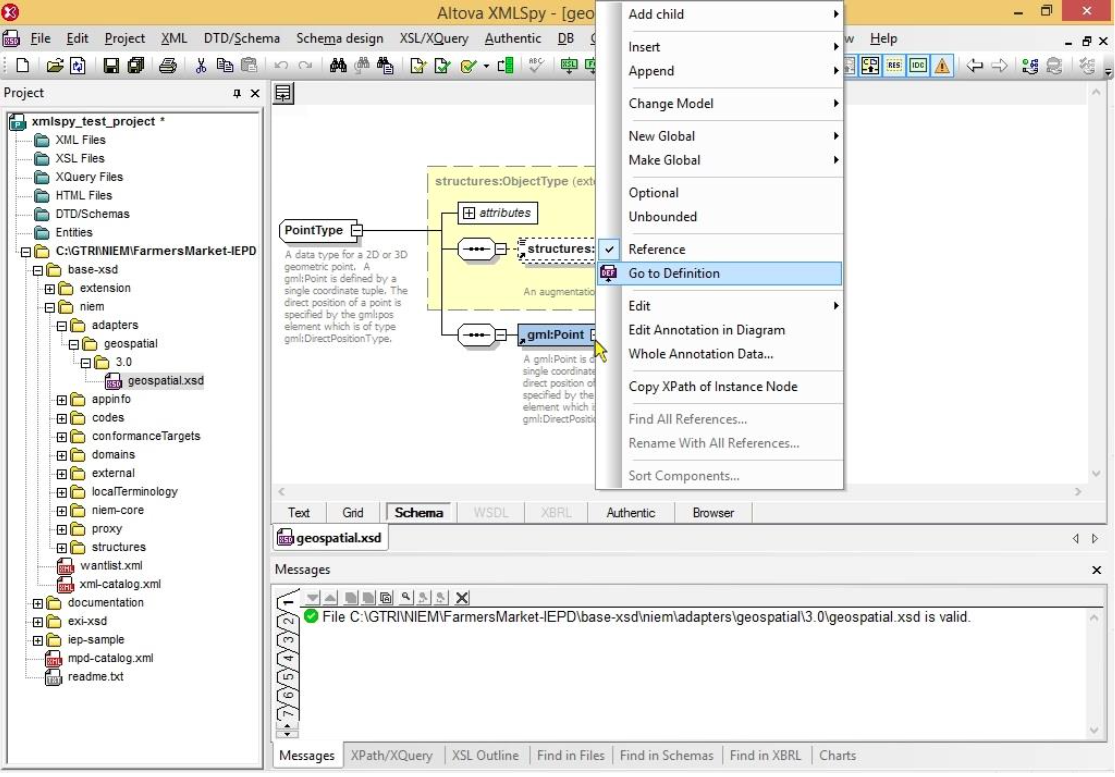Expand the domains folder in Project tree
Screen dimensions: 1115x777
62,454
